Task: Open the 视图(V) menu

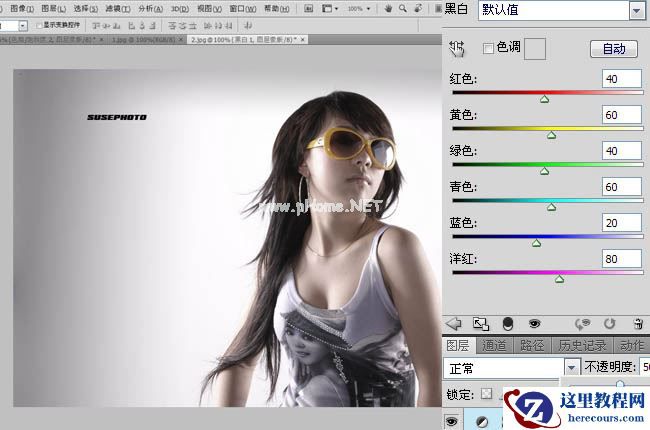Action: click(x=209, y=8)
